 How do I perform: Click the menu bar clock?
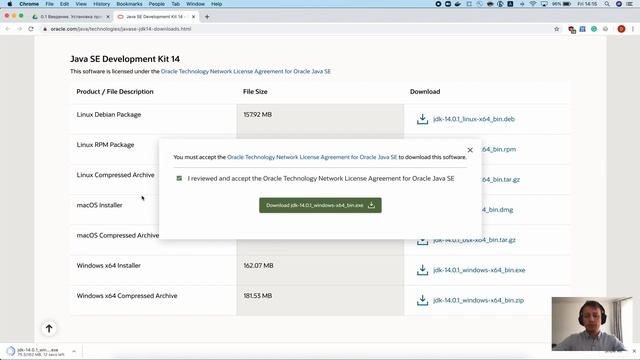(587, 4)
